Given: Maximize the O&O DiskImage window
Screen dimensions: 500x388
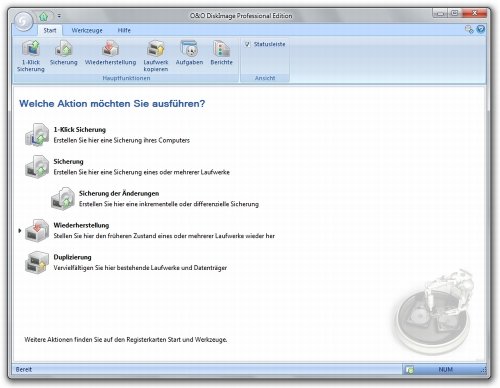Looking at the screenshot, I should tap(455, 14).
